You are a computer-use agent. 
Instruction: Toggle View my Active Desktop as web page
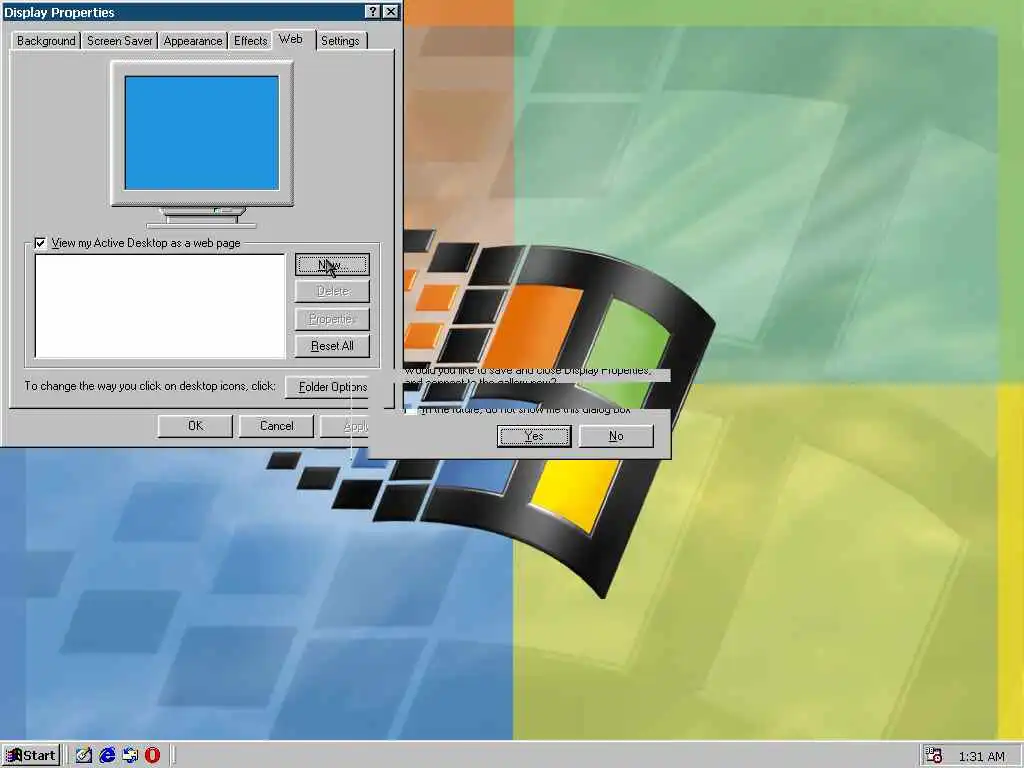tap(40, 243)
